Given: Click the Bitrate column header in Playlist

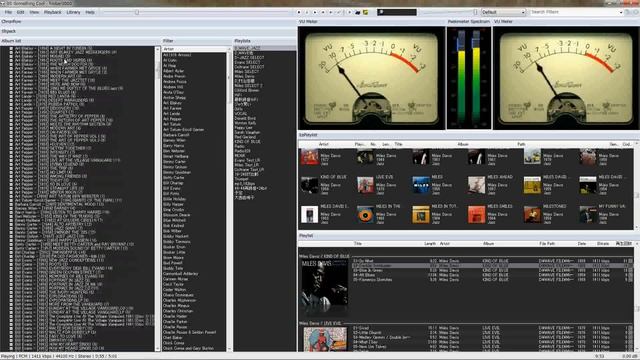Looking at the screenshot, I should (603, 244).
